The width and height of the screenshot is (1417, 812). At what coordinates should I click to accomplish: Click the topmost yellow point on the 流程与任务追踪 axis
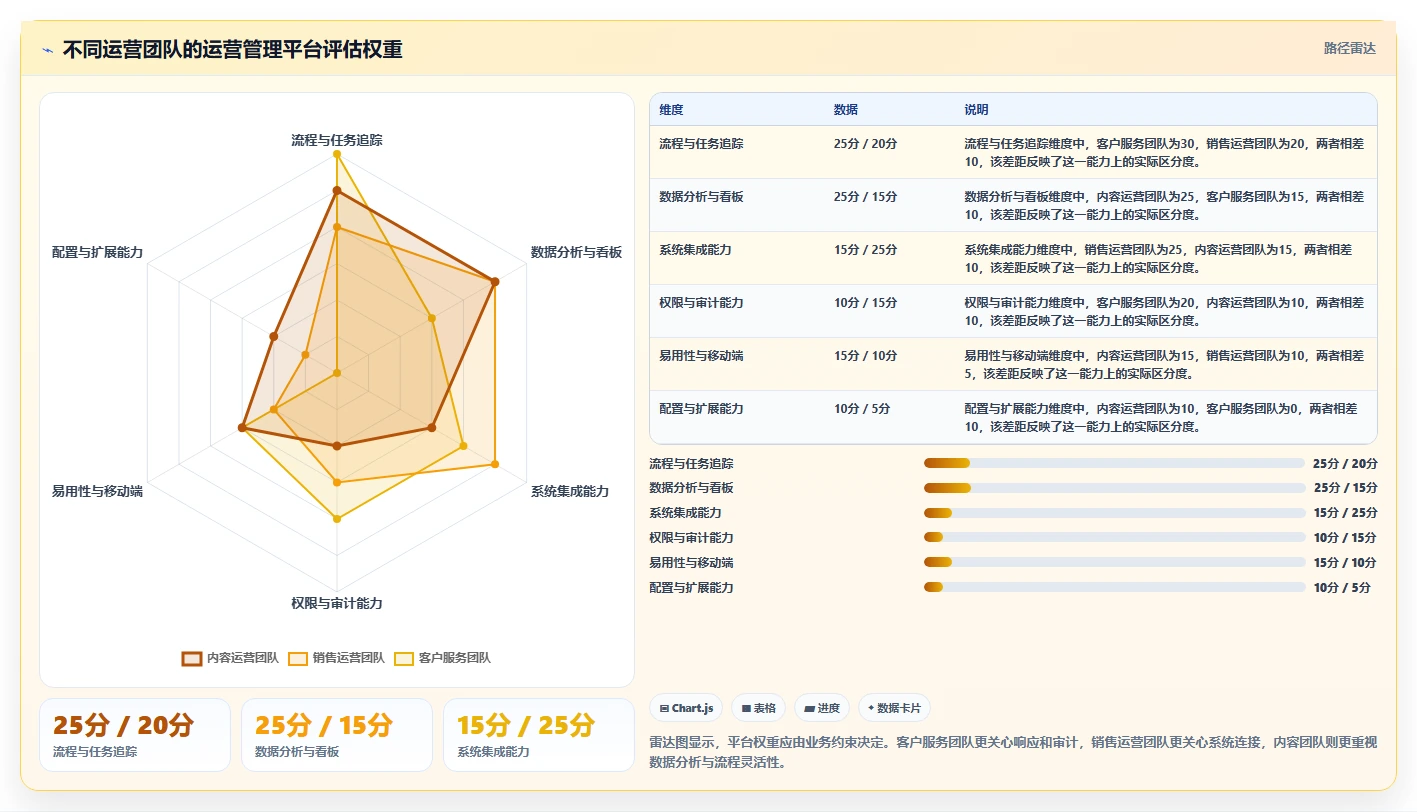click(x=337, y=154)
